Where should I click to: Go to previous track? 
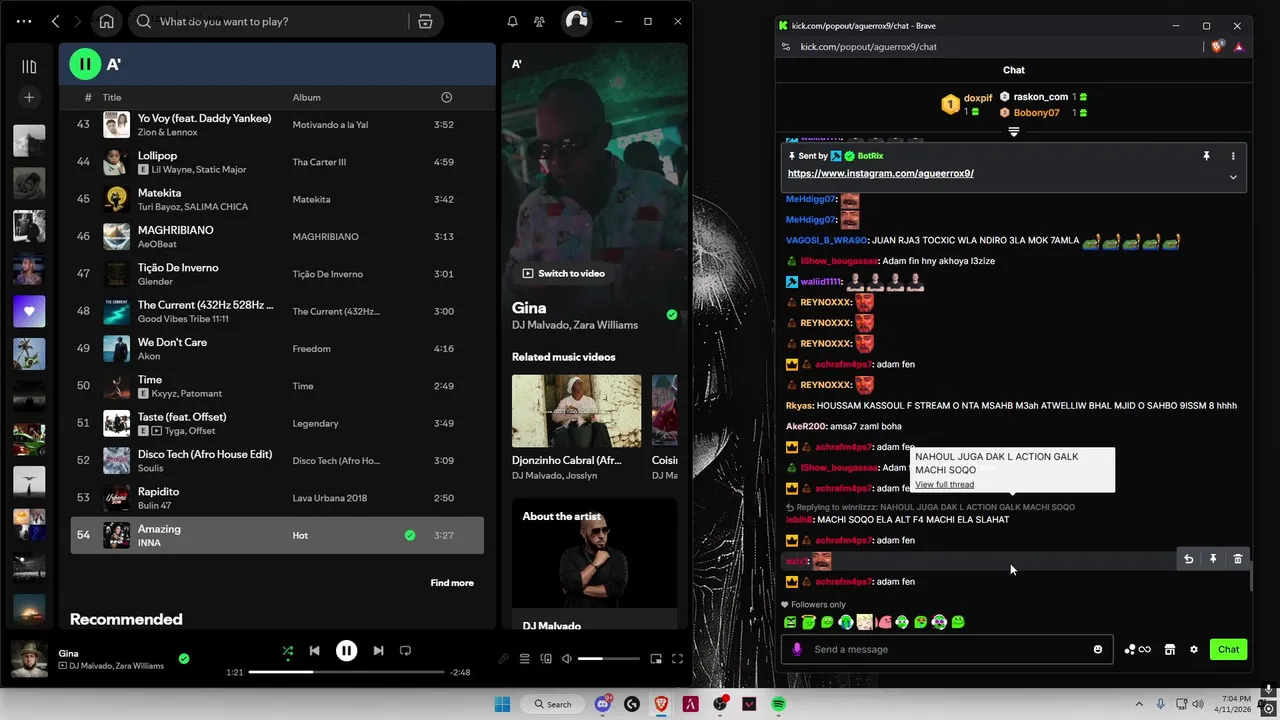[x=314, y=650]
